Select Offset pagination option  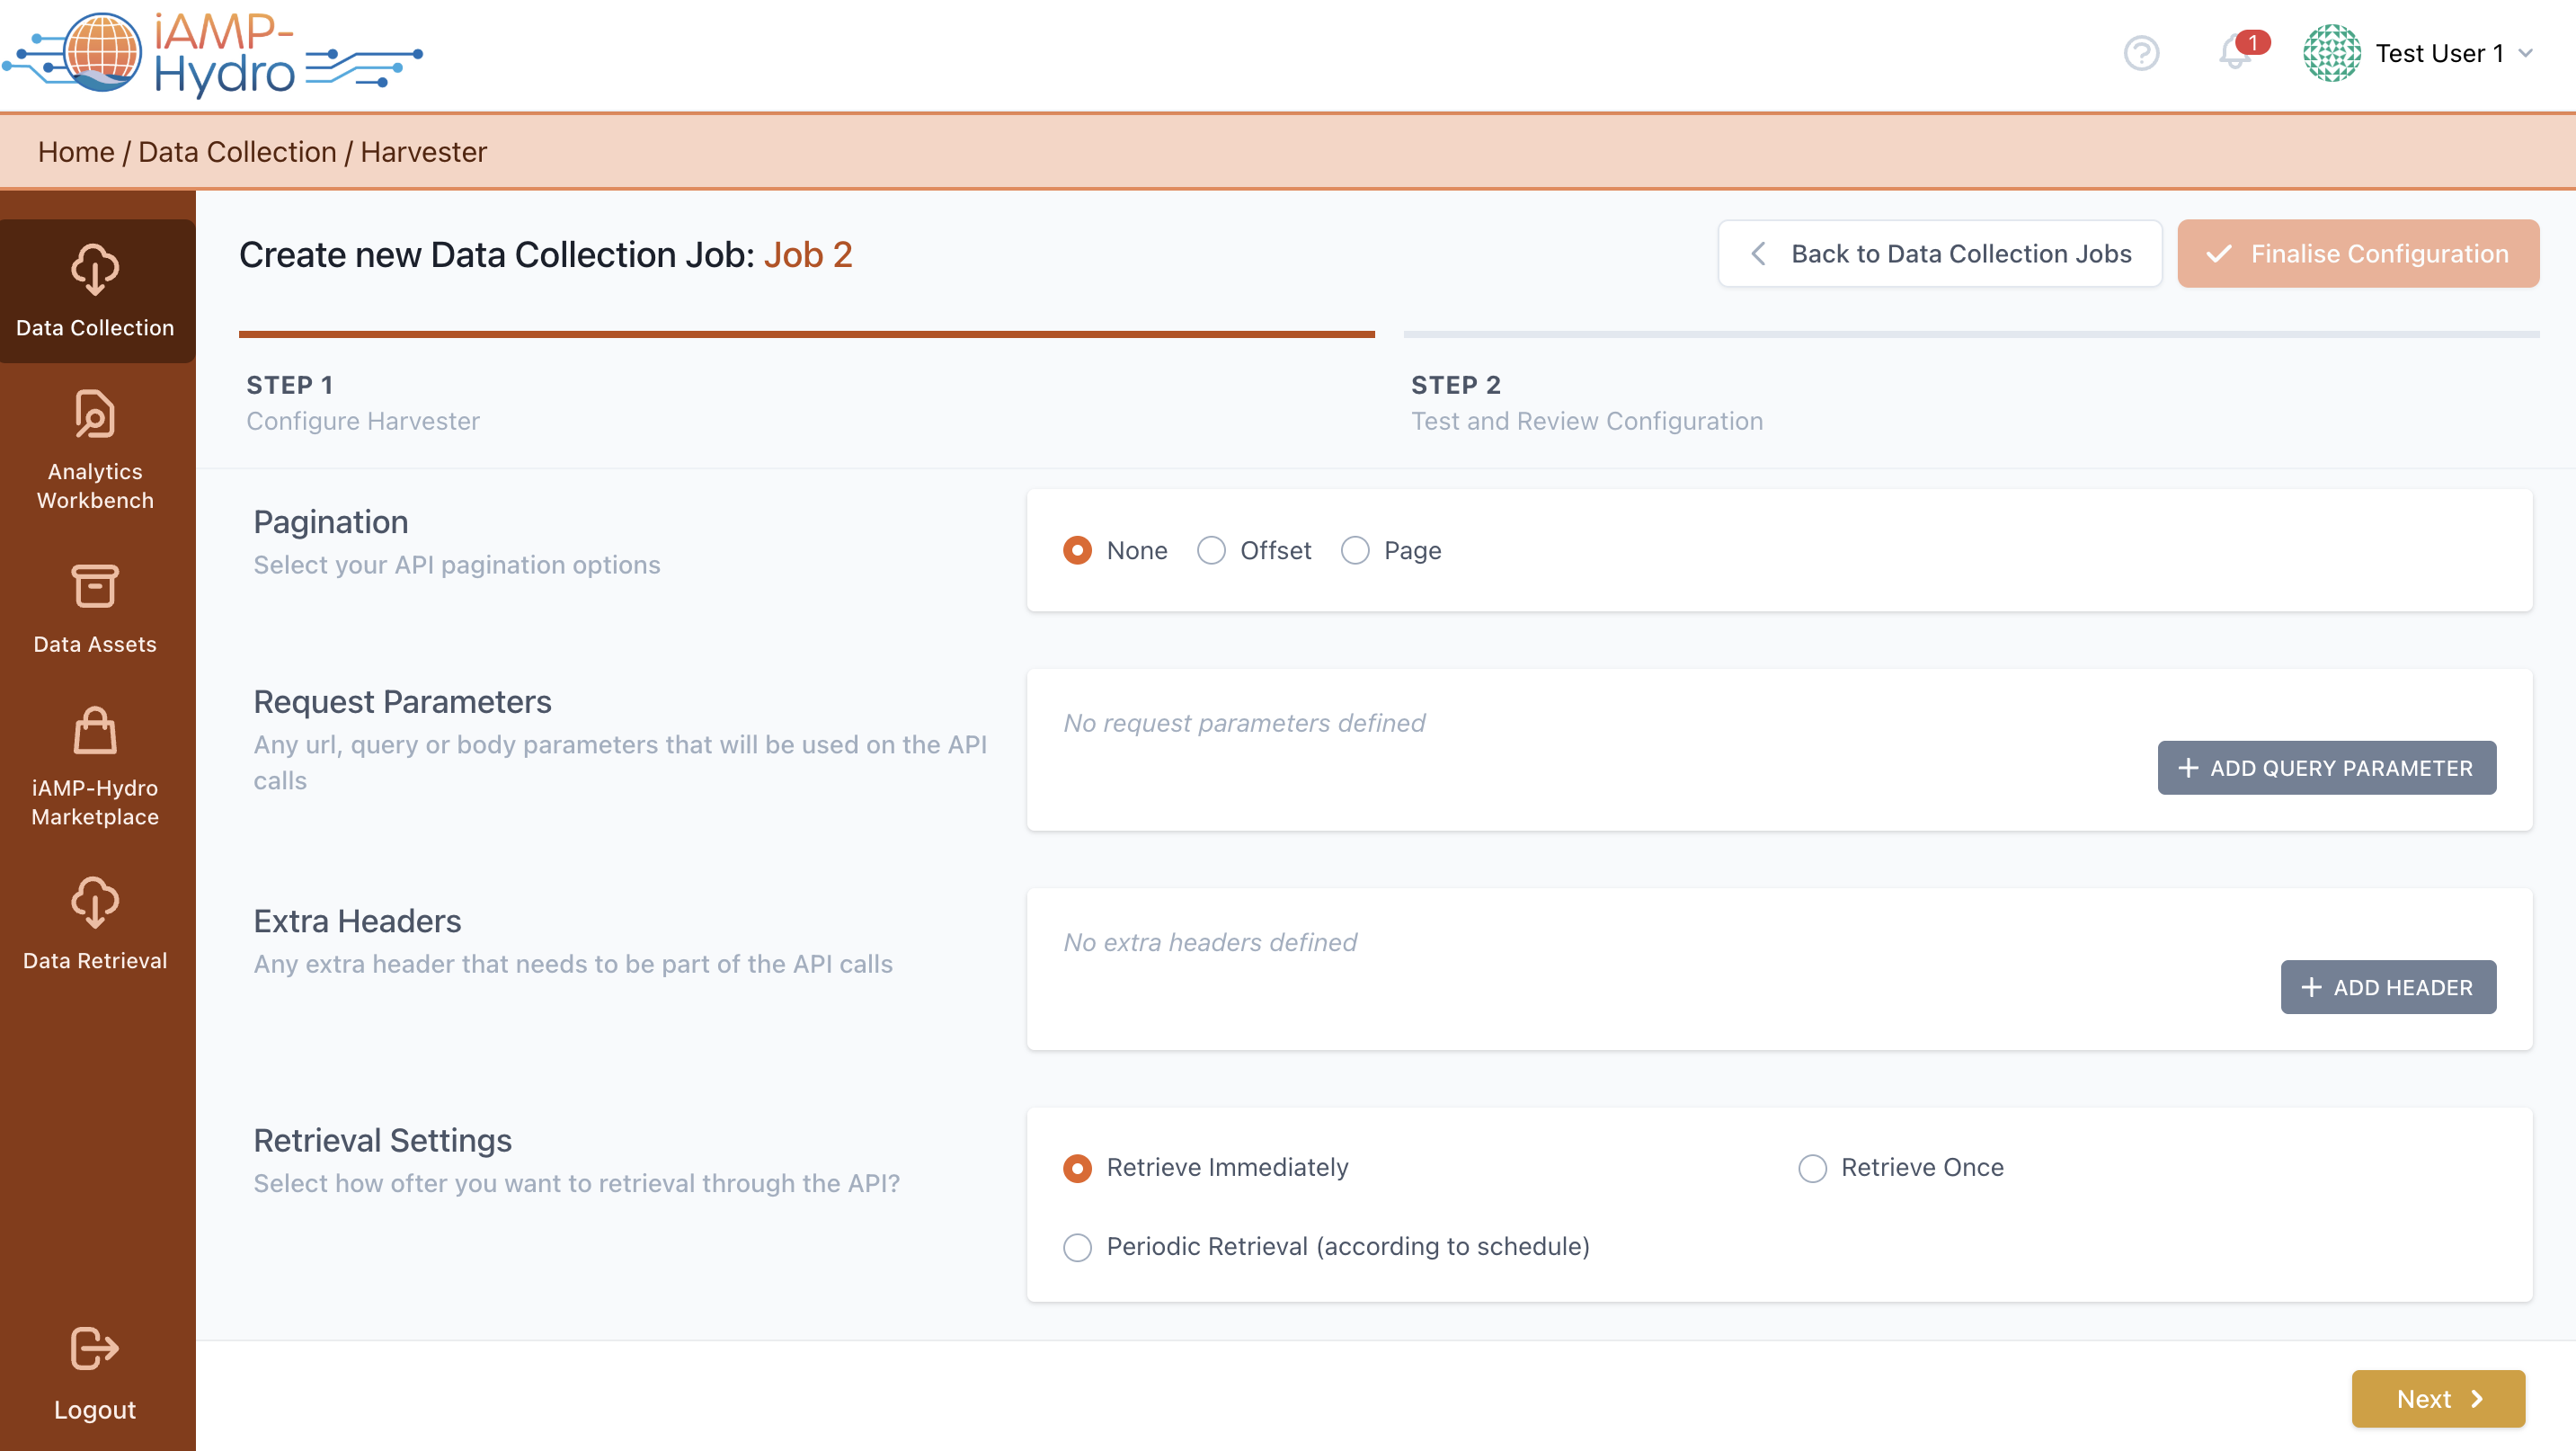(x=1211, y=551)
